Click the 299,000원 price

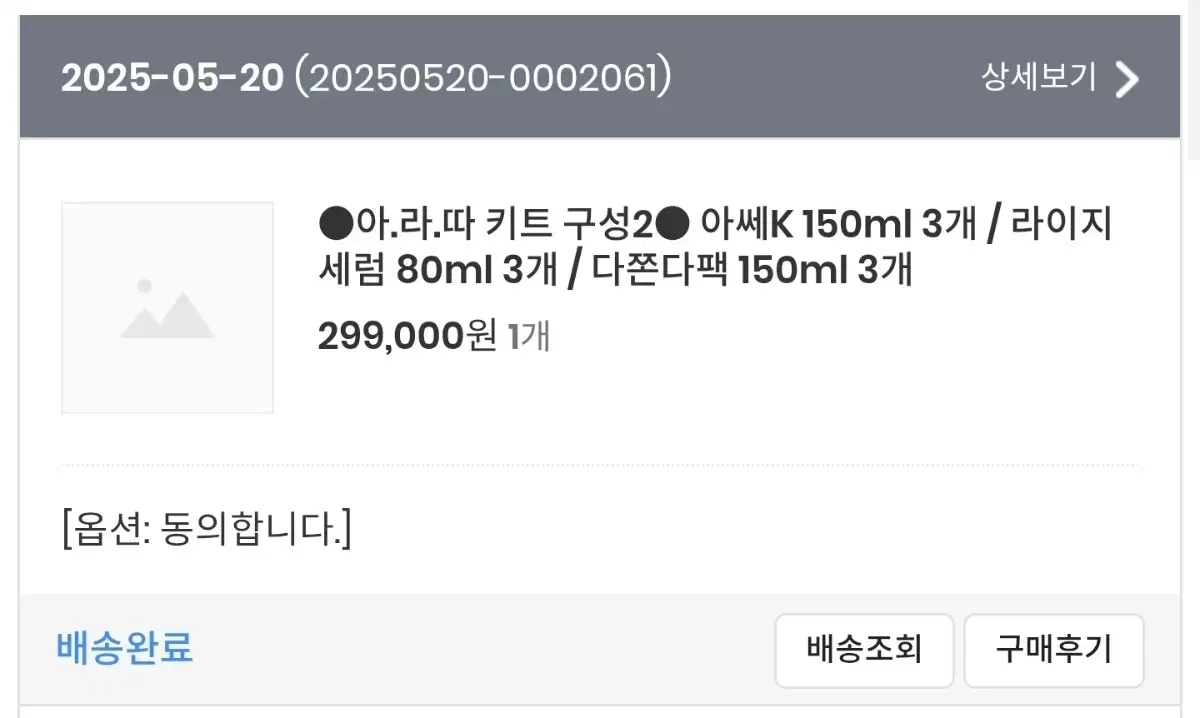point(407,338)
